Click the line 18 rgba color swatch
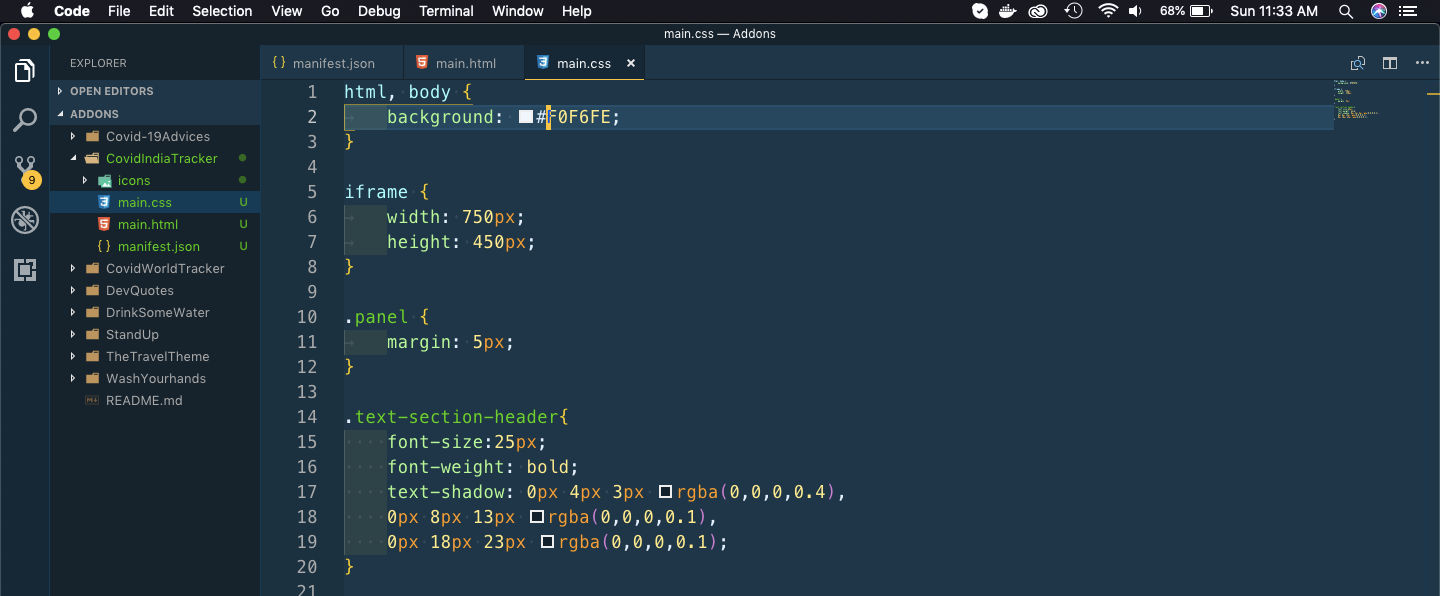This screenshot has height=596, width=1440. tap(537, 517)
